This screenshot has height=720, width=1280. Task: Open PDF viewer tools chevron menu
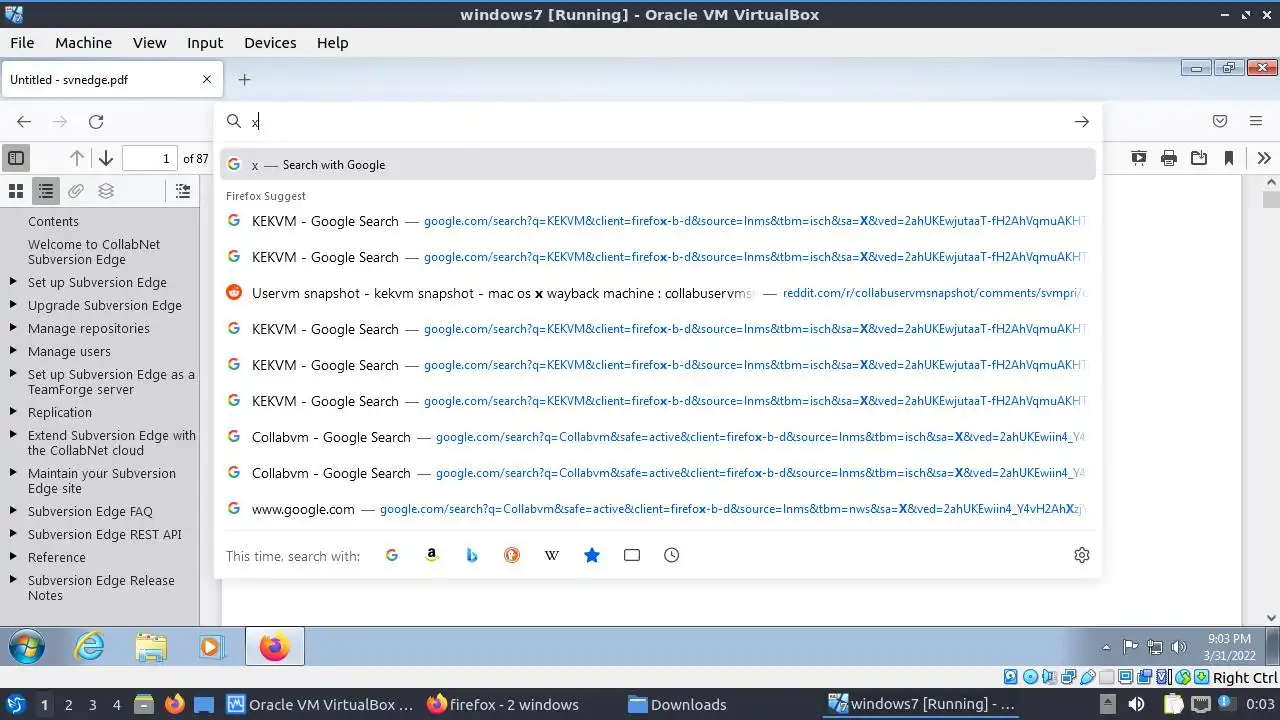click(1264, 158)
